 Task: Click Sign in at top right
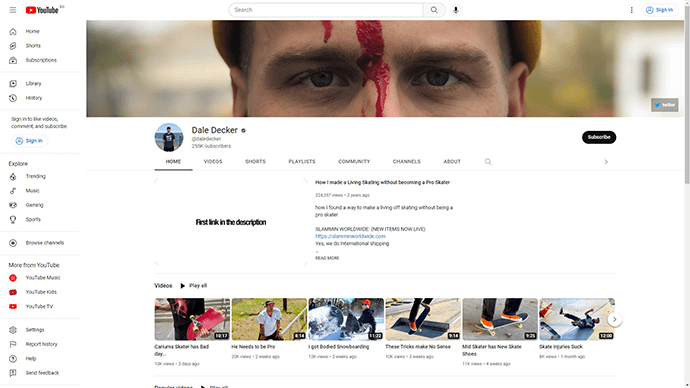click(659, 10)
